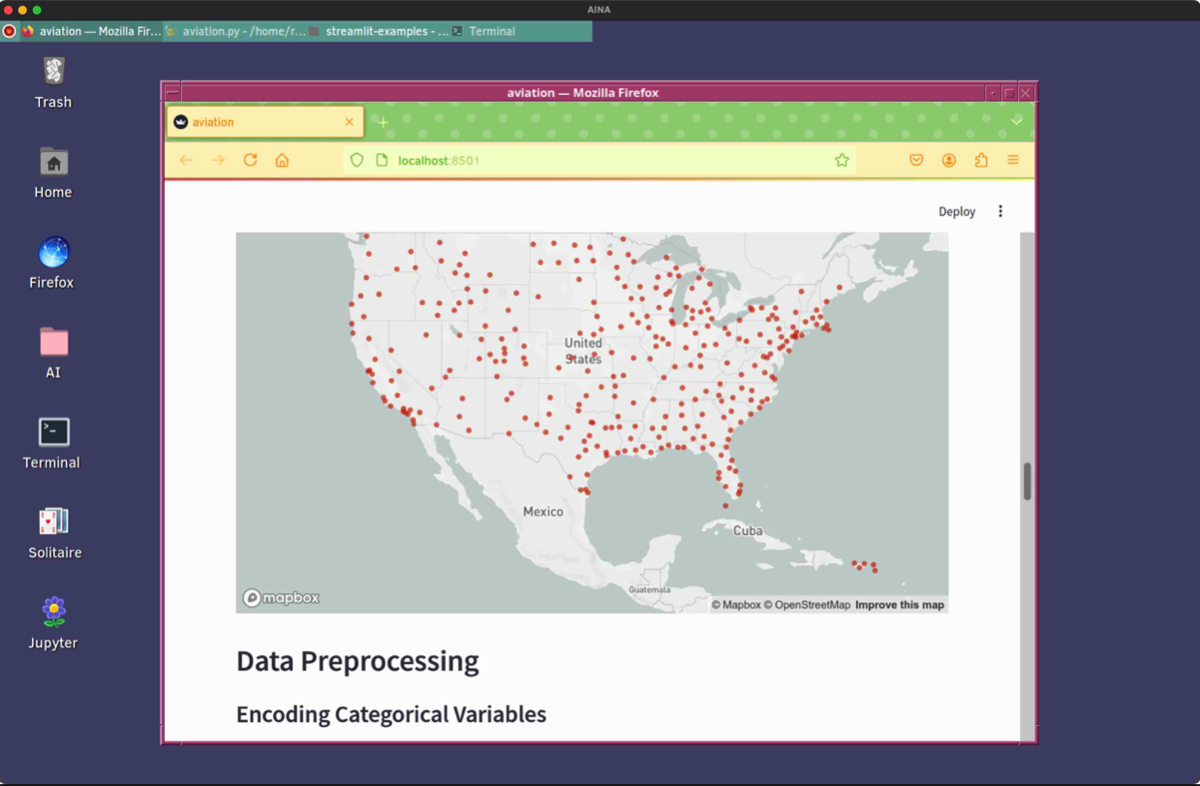Click the page's vertical scrollbar thumb
Image resolution: width=1200 pixels, height=786 pixels.
tap(1027, 482)
